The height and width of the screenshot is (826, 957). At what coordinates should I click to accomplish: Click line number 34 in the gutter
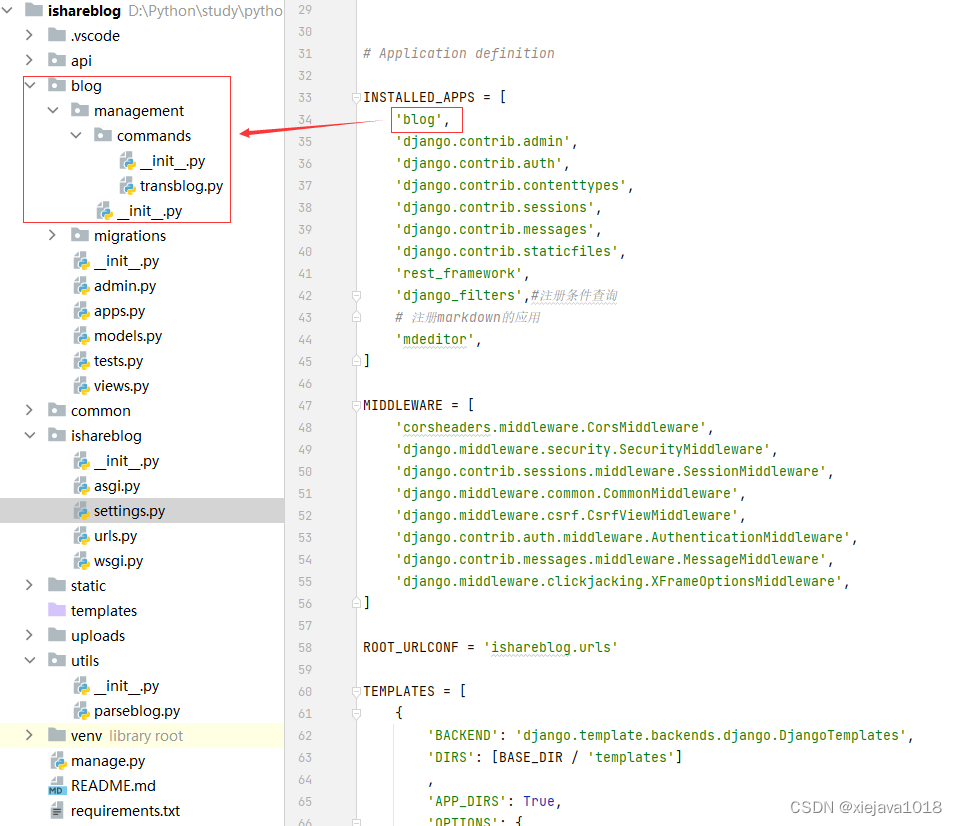pyautogui.click(x=305, y=119)
